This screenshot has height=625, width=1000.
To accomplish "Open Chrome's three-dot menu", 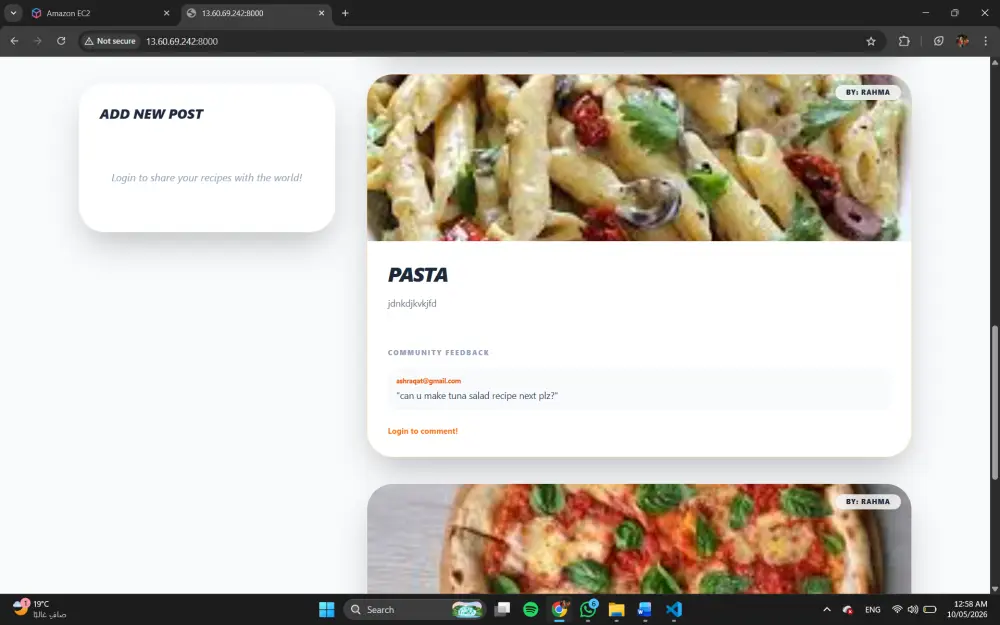I will pos(985,41).
